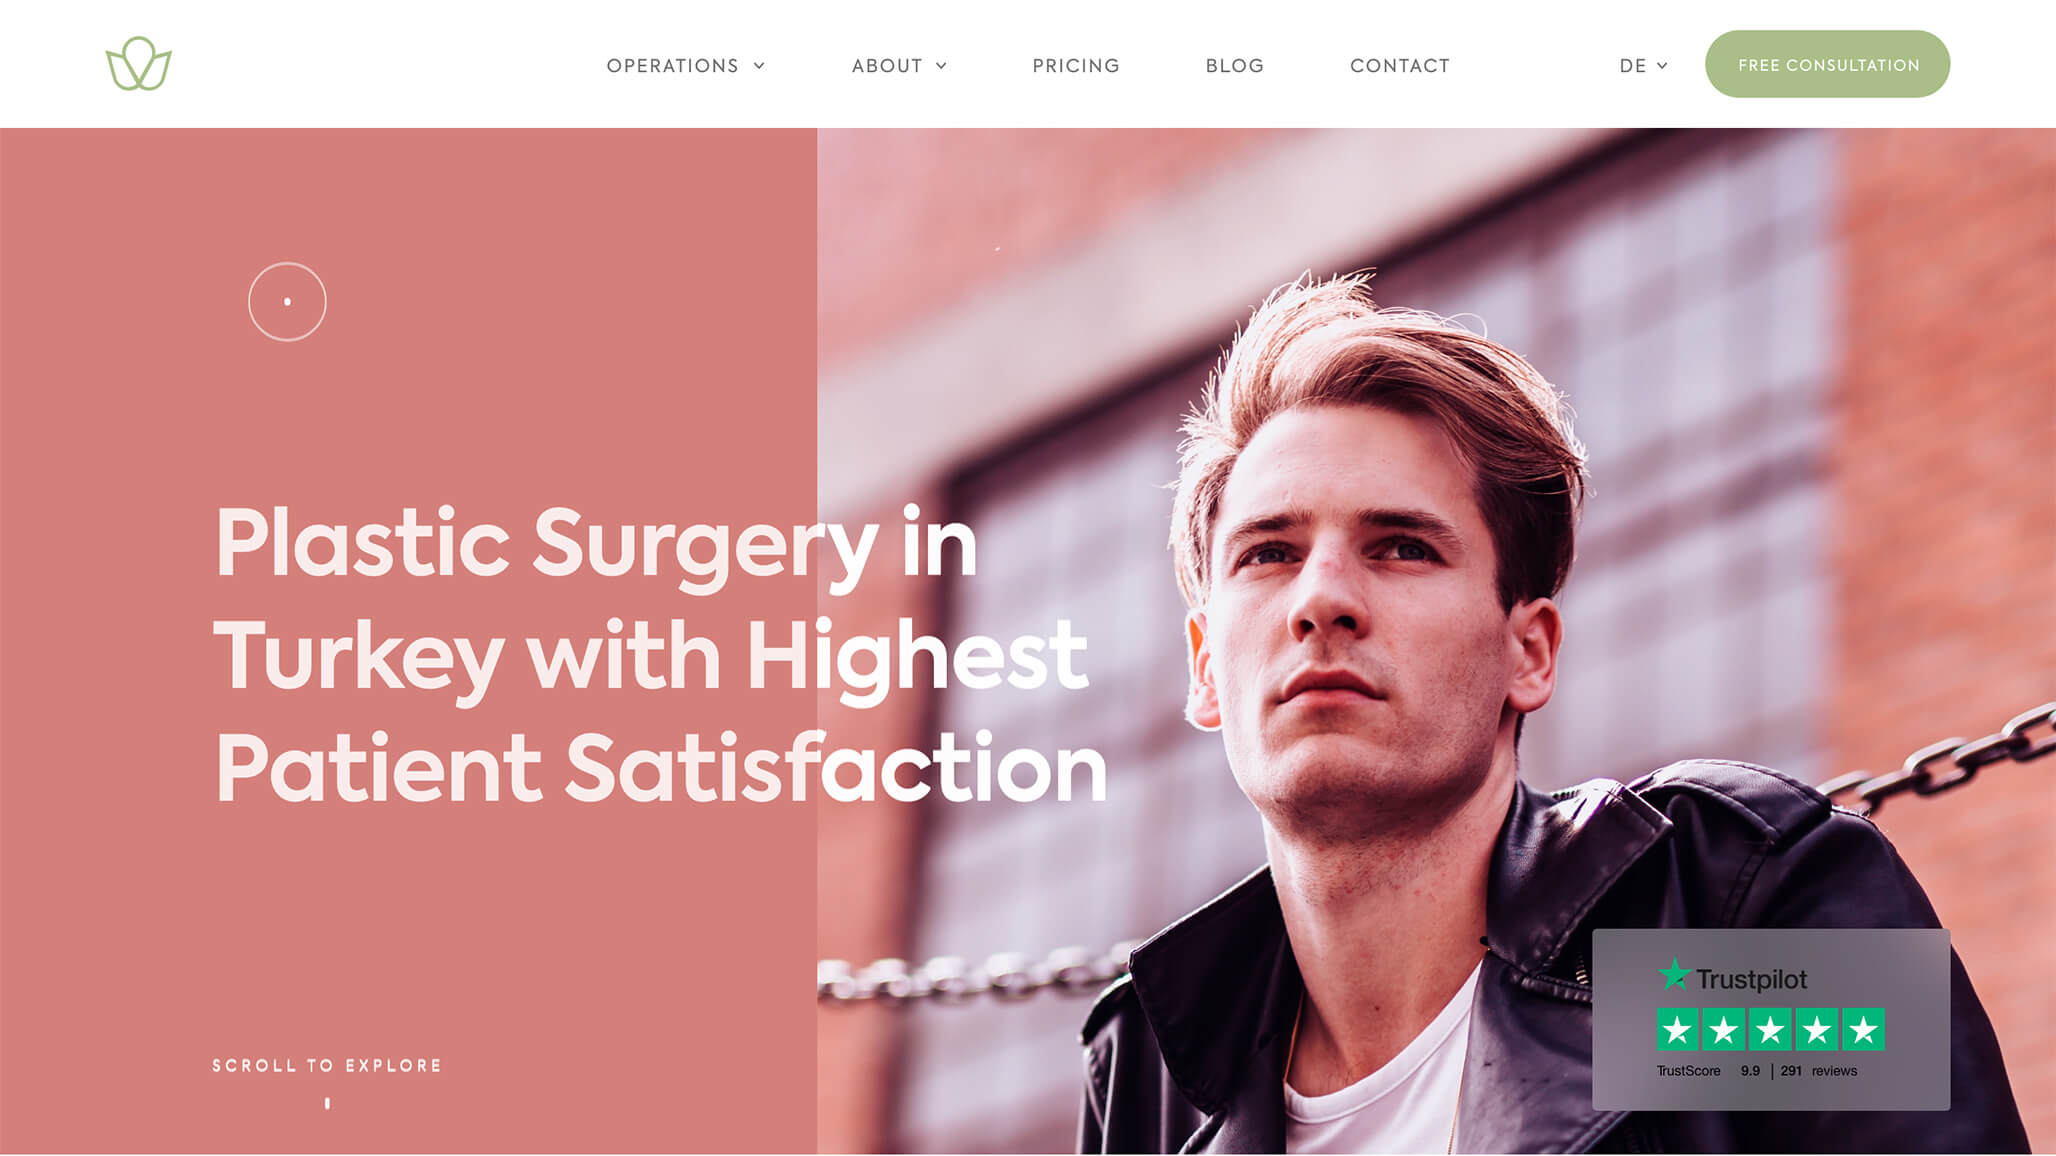Viewport: 2056px width, 1156px height.
Task: Click the first Trustpilot rating star
Action: (x=1678, y=1029)
